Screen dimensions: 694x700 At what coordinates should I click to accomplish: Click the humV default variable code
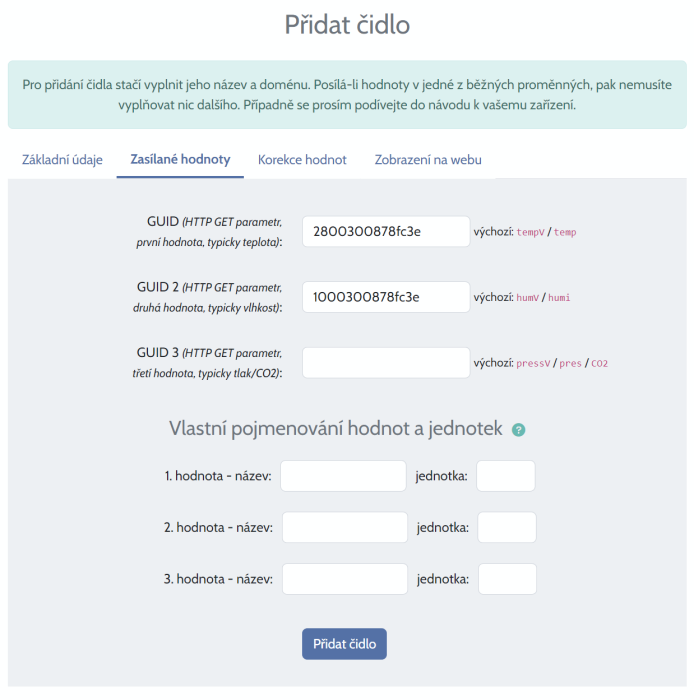click(x=528, y=298)
